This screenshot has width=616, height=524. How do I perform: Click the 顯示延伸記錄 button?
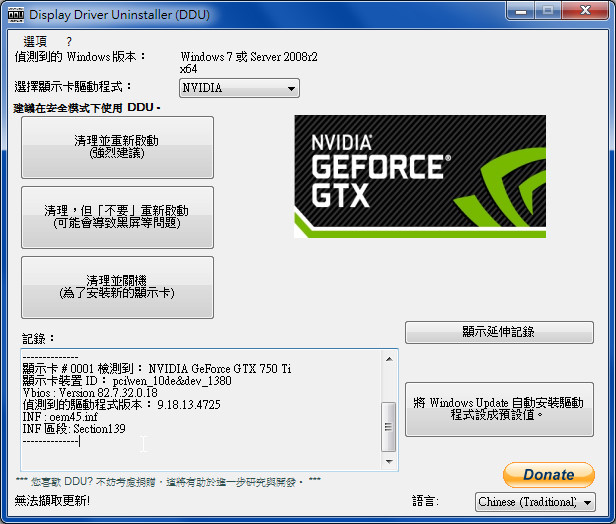coord(499,332)
